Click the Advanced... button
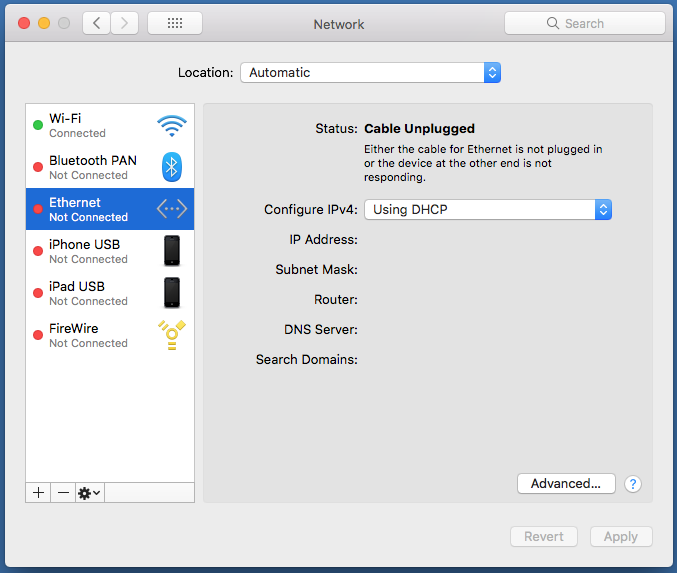 [566, 484]
